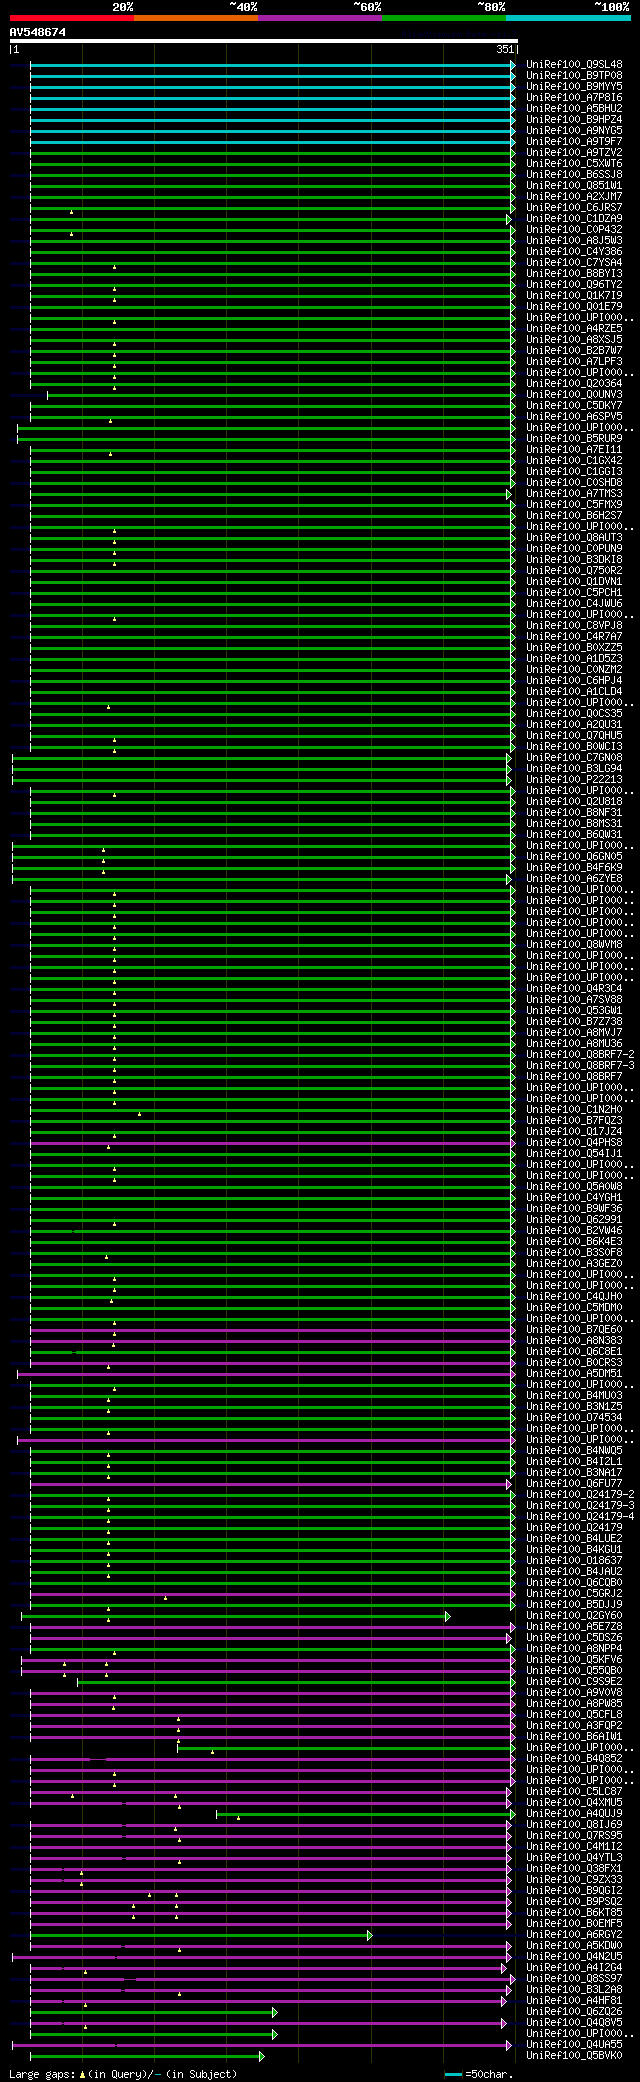Open hit UniRef100_A9NYG5
Viewport: 640px width, 2082px height.
coord(574,131)
